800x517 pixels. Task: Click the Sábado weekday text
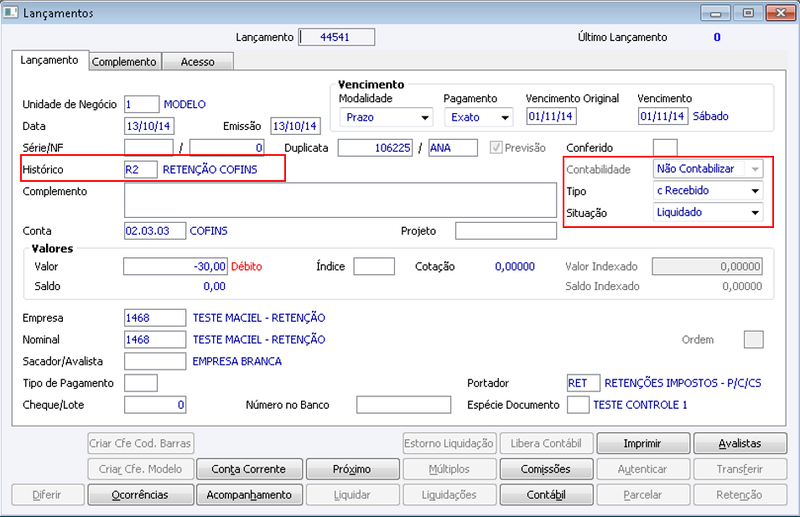click(x=710, y=116)
